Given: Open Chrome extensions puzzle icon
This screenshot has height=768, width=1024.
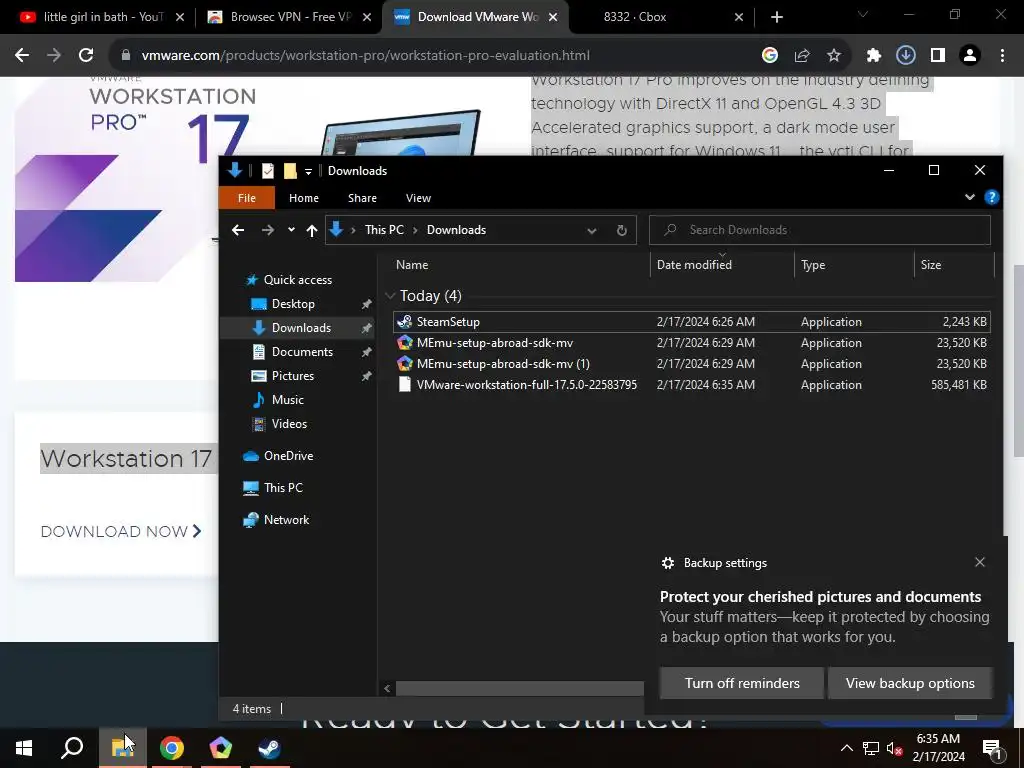Looking at the screenshot, I should click(x=873, y=56).
